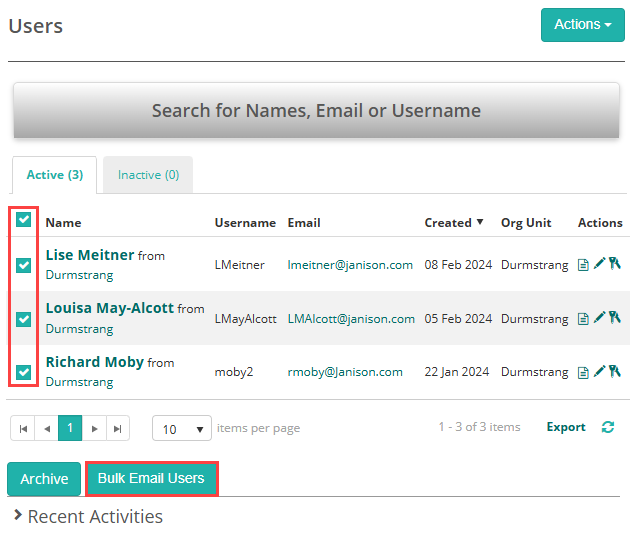Untick the checkbox for Richard Moby
635x533 pixels.
(24, 372)
